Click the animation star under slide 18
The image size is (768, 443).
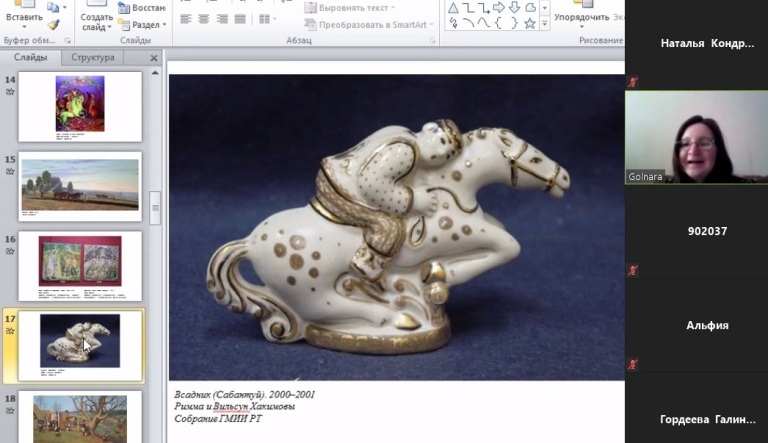[10, 411]
